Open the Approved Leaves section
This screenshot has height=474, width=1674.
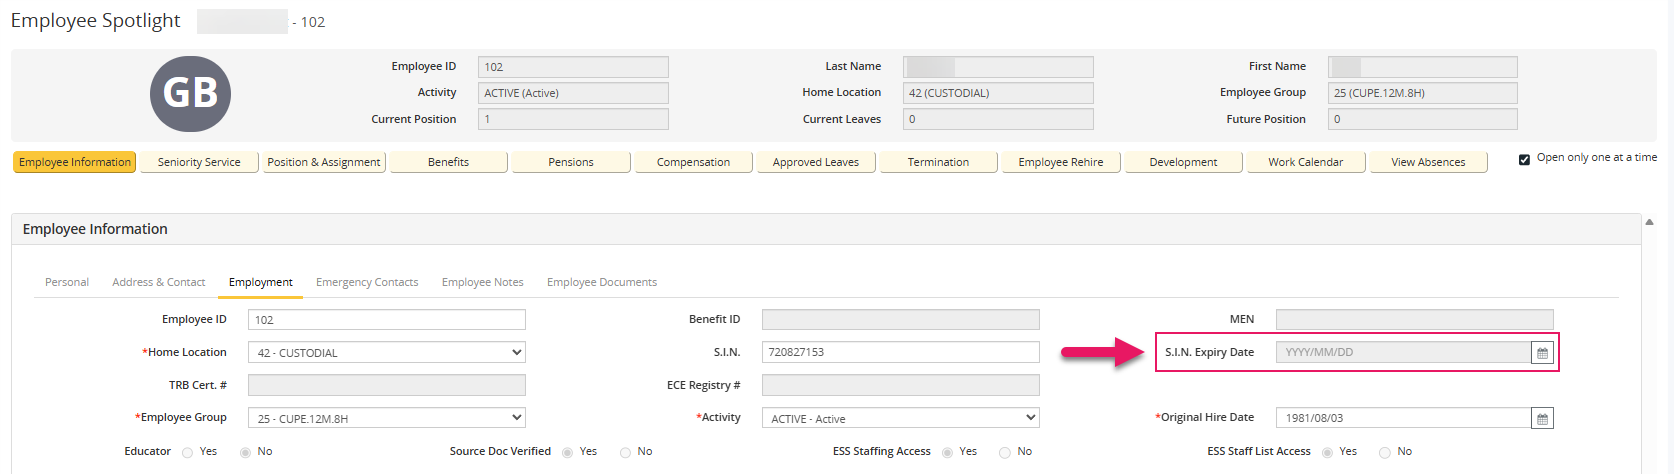click(816, 162)
